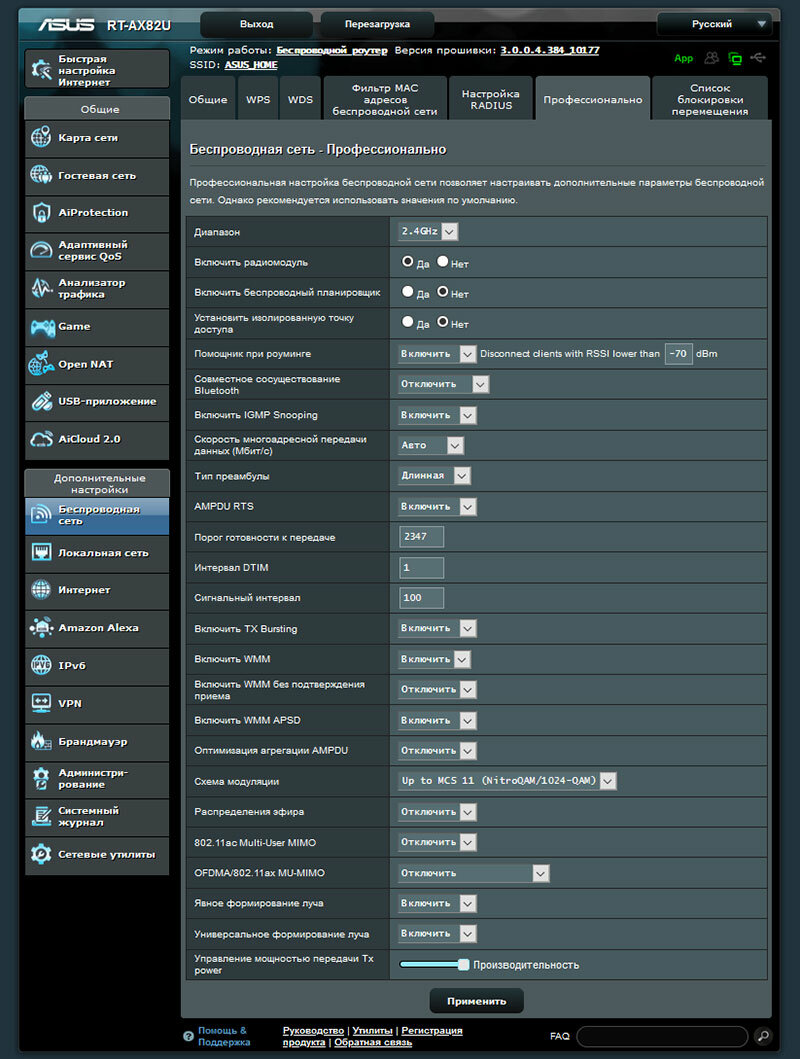Open the Тип преамбулы dropdown
Viewport: 800px width, 1059px height.
click(x=434, y=475)
